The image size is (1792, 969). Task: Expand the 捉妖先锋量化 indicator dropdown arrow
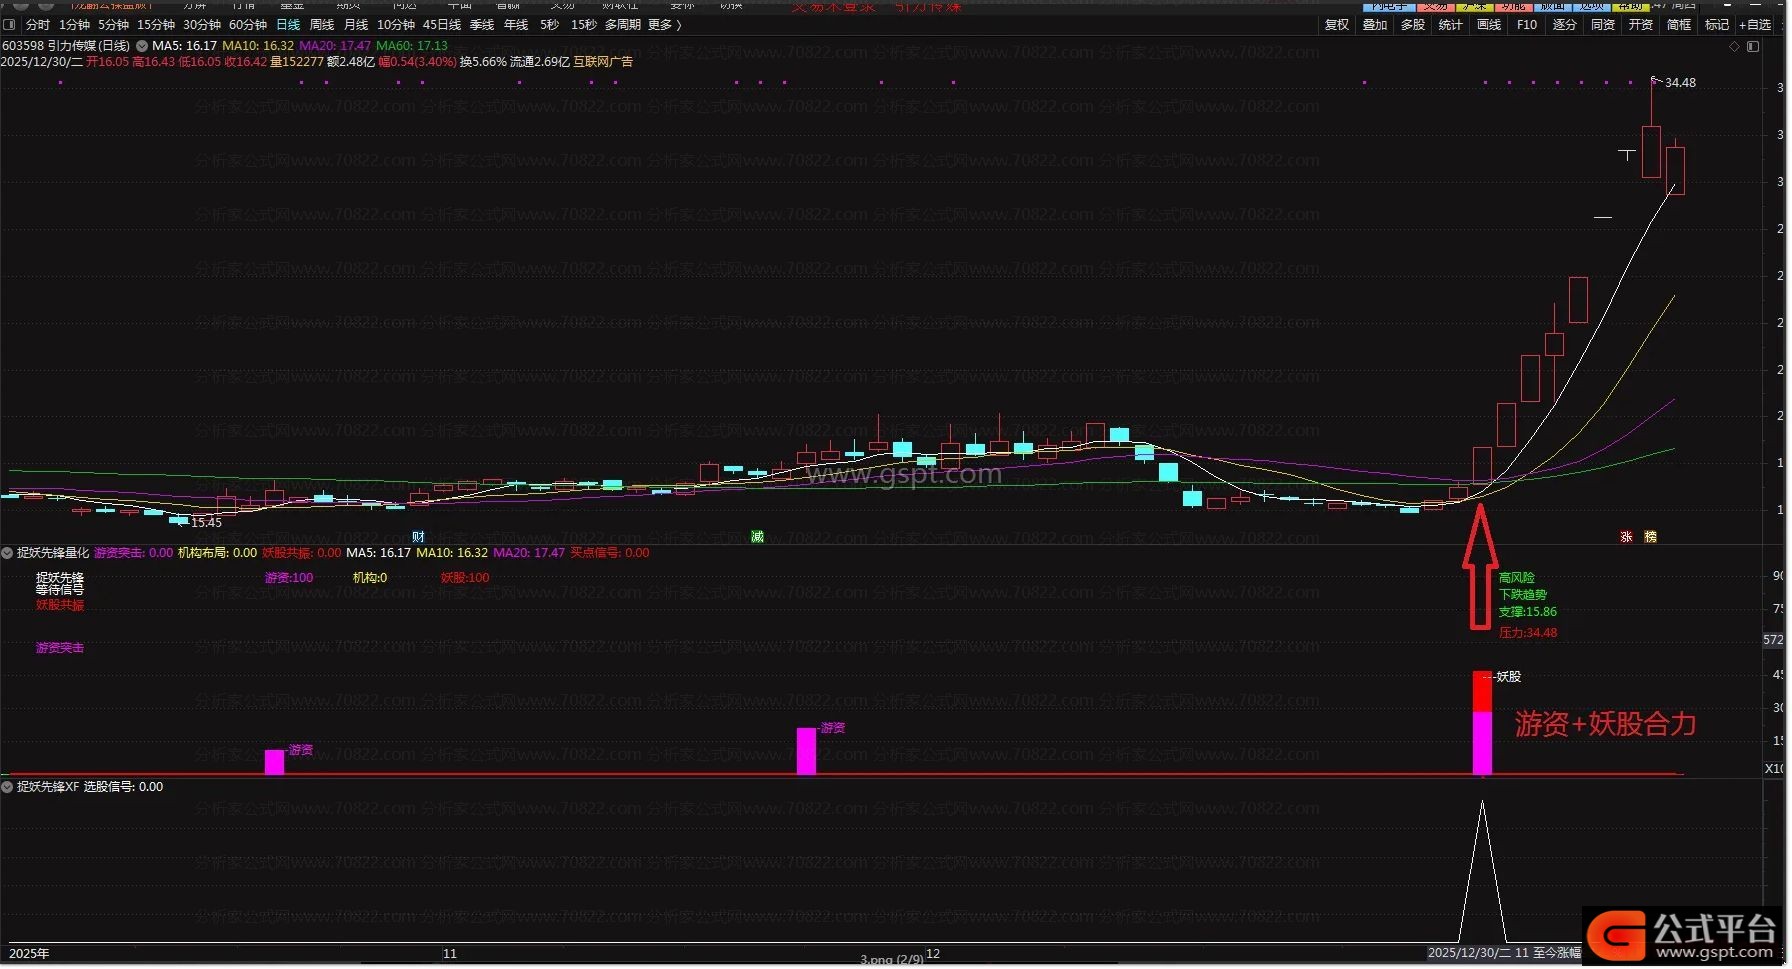pyautogui.click(x=7, y=553)
